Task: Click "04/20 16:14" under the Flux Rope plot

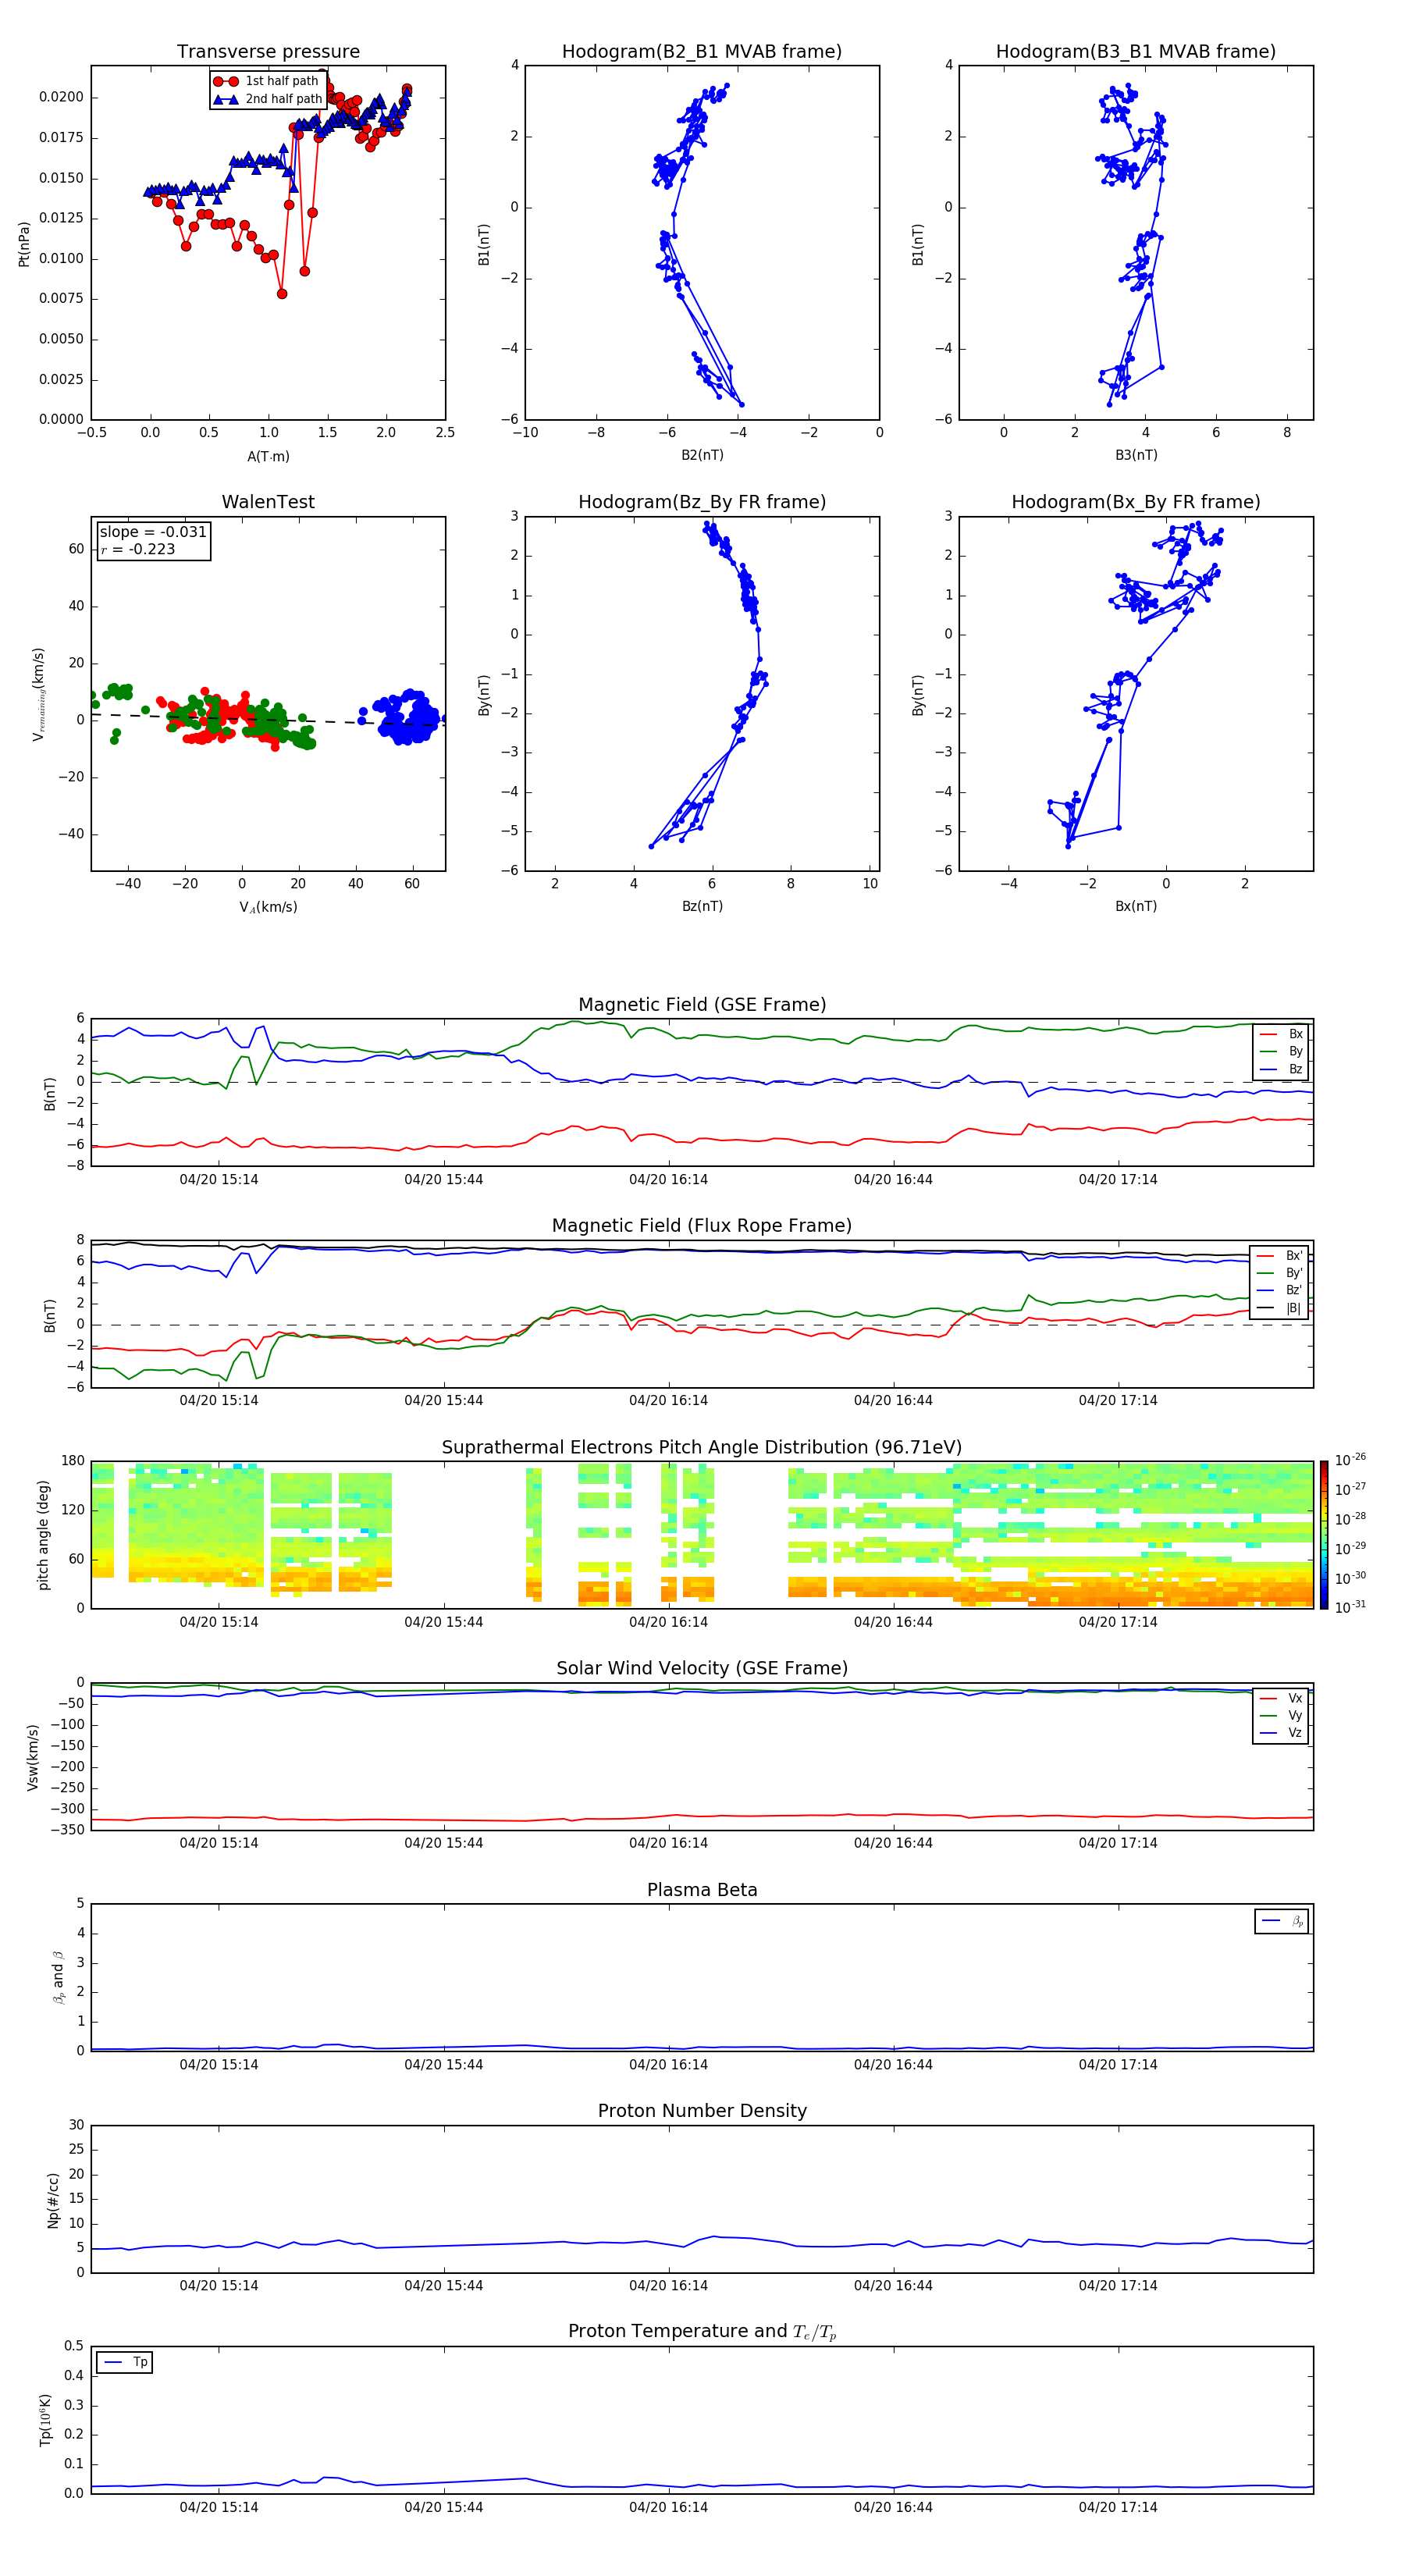Action: point(668,1400)
